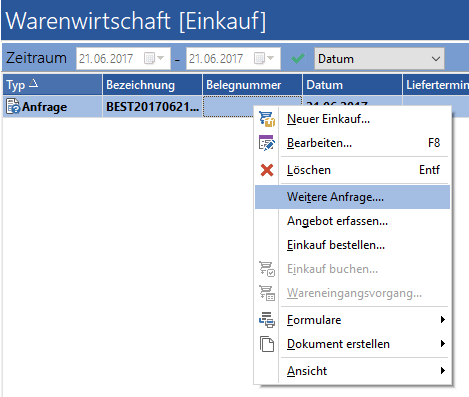Open the Ansicht menu entry
Image resolution: width=469 pixels, height=397 pixels.
tap(352, 371)
